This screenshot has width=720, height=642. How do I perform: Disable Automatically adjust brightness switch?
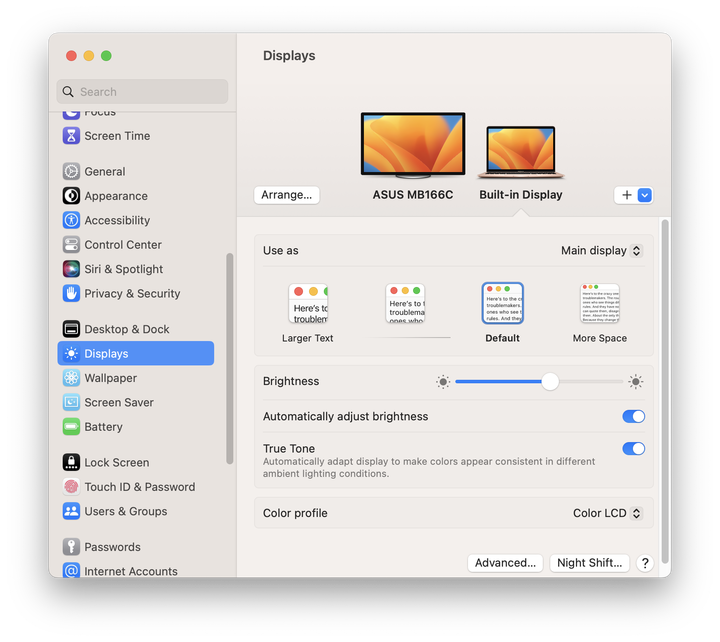point(633,416)
